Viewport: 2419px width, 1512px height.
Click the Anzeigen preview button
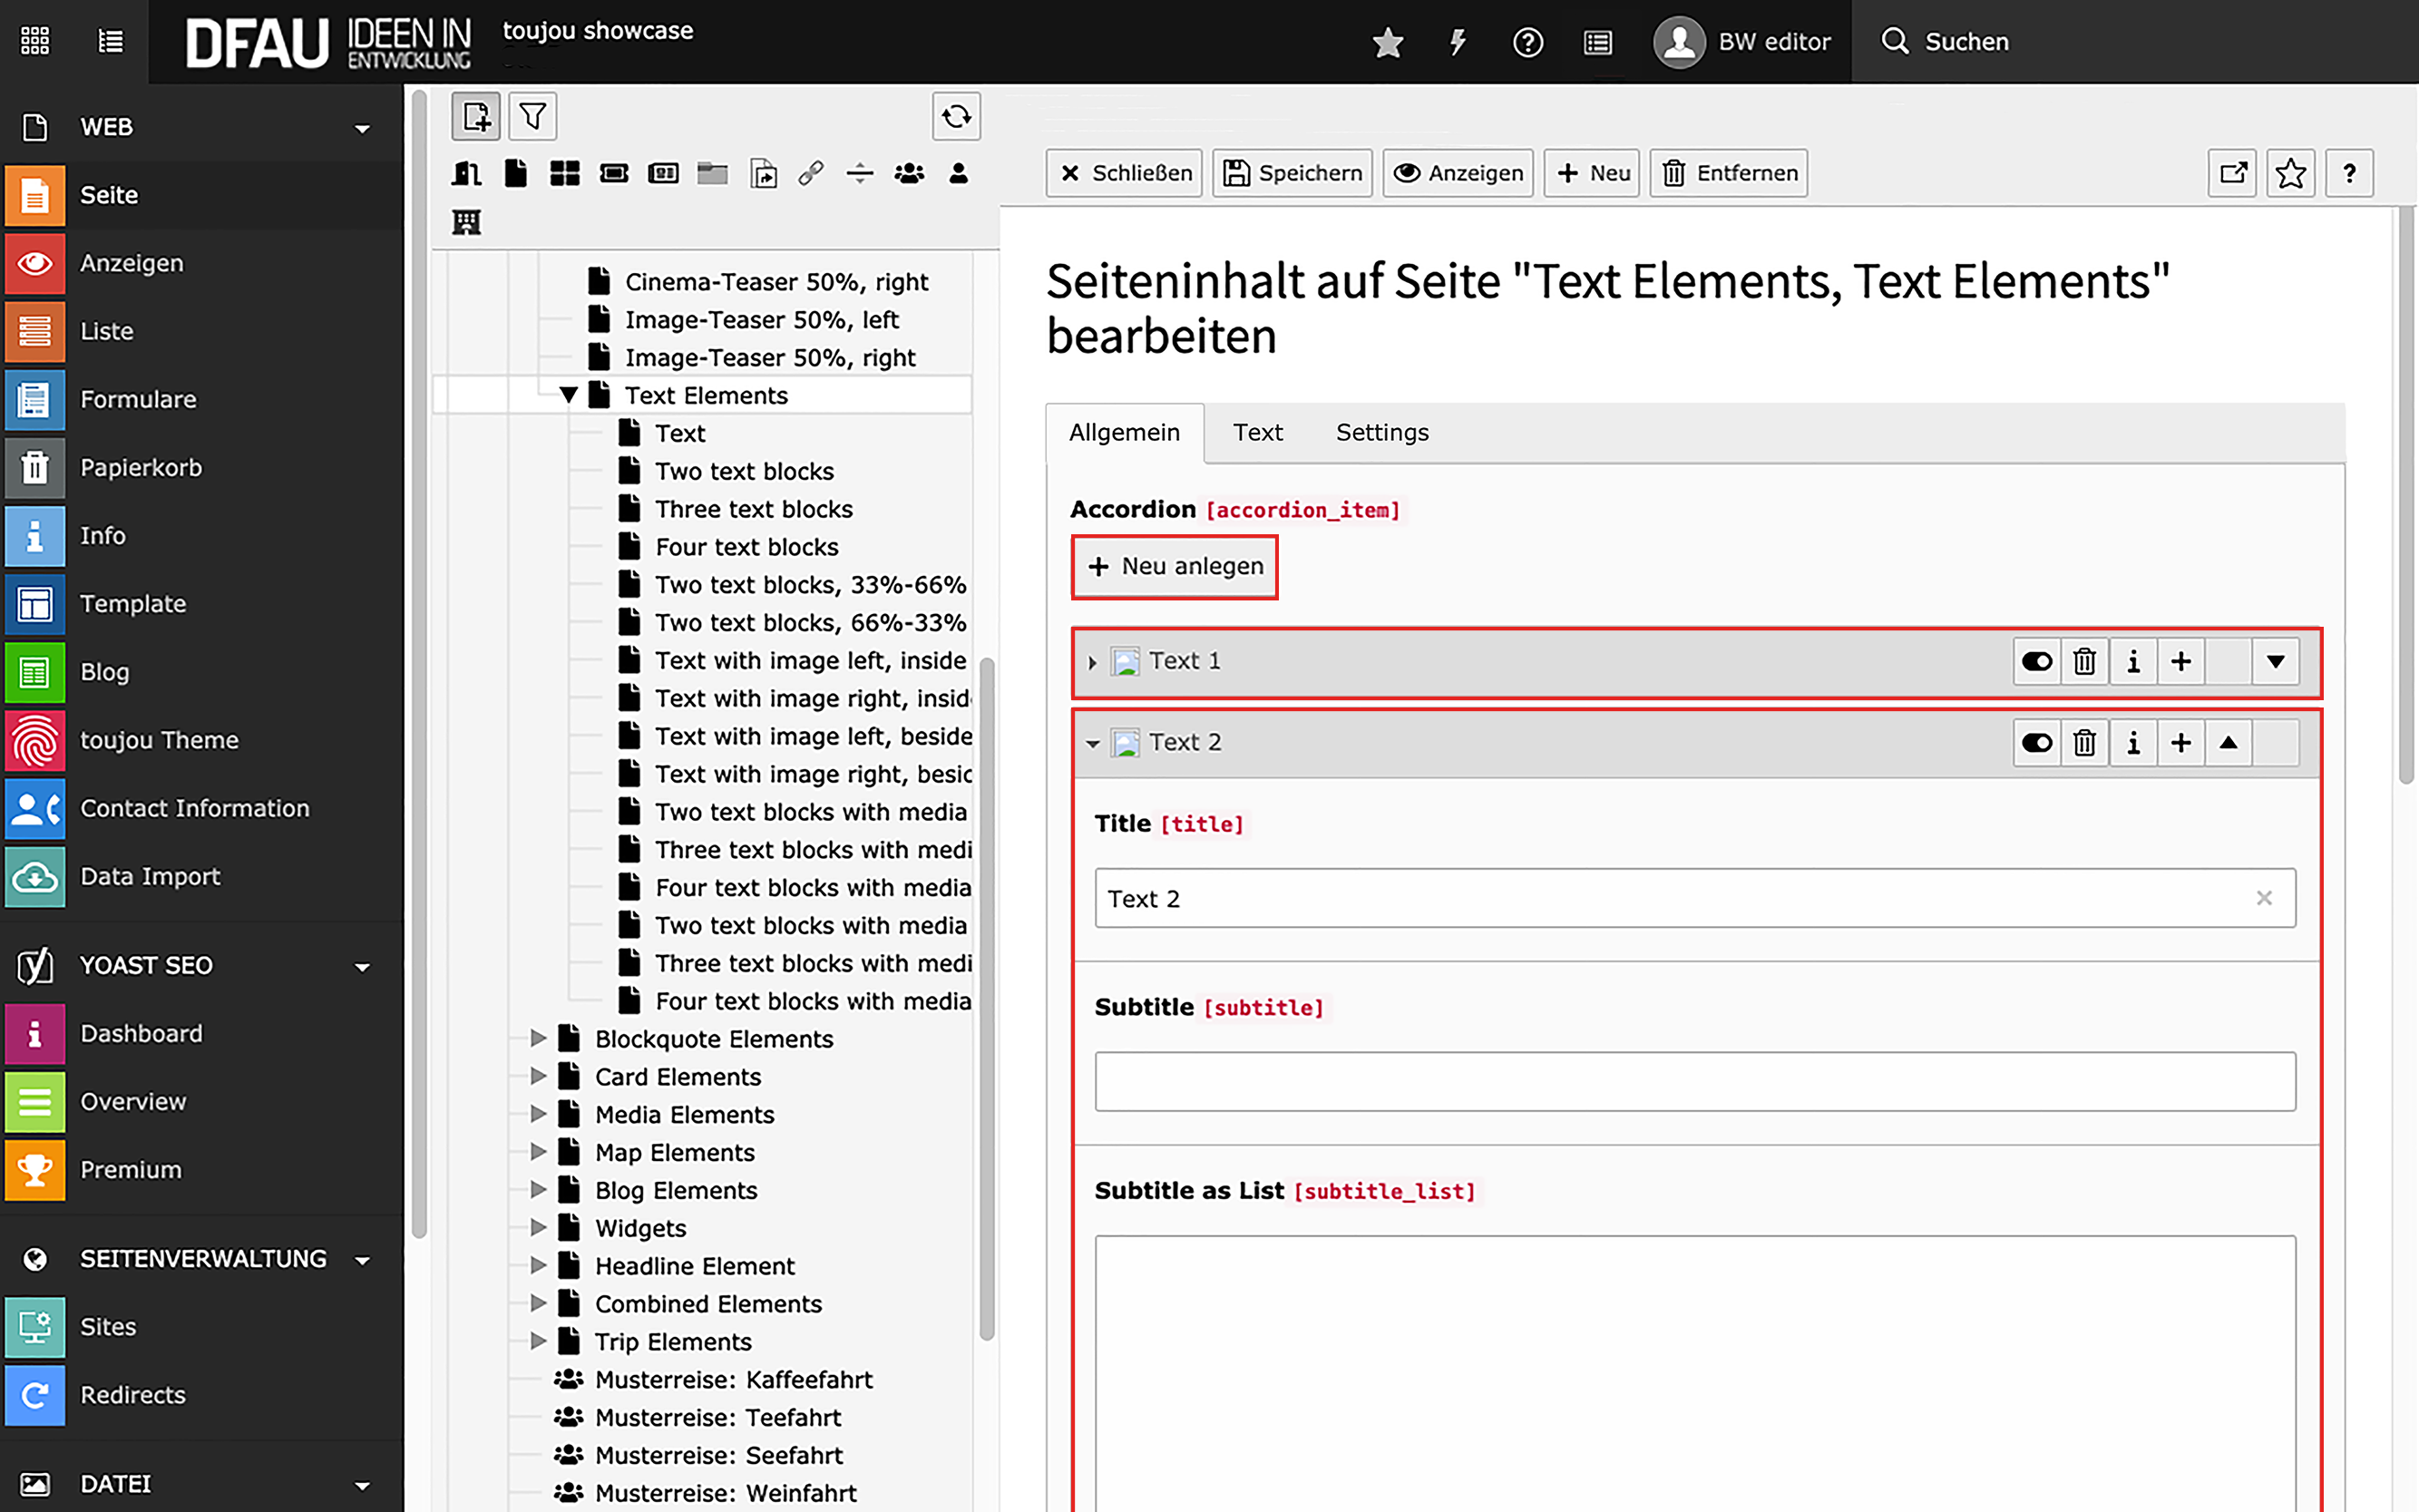pos(1458,173)
